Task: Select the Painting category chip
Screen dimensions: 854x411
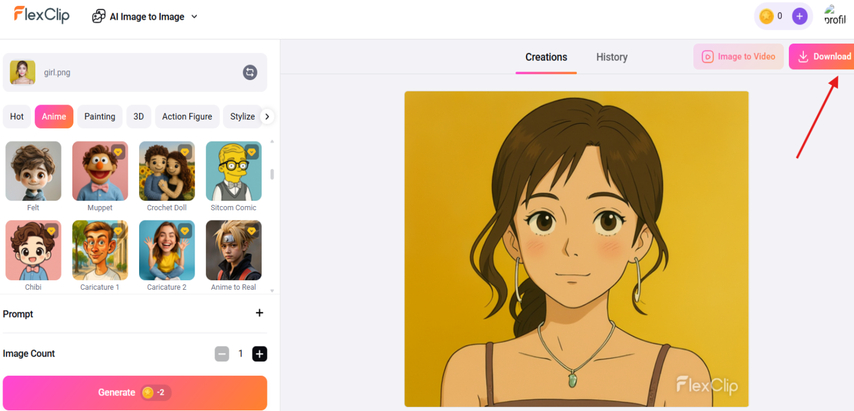Action: (x=99, y=117)
